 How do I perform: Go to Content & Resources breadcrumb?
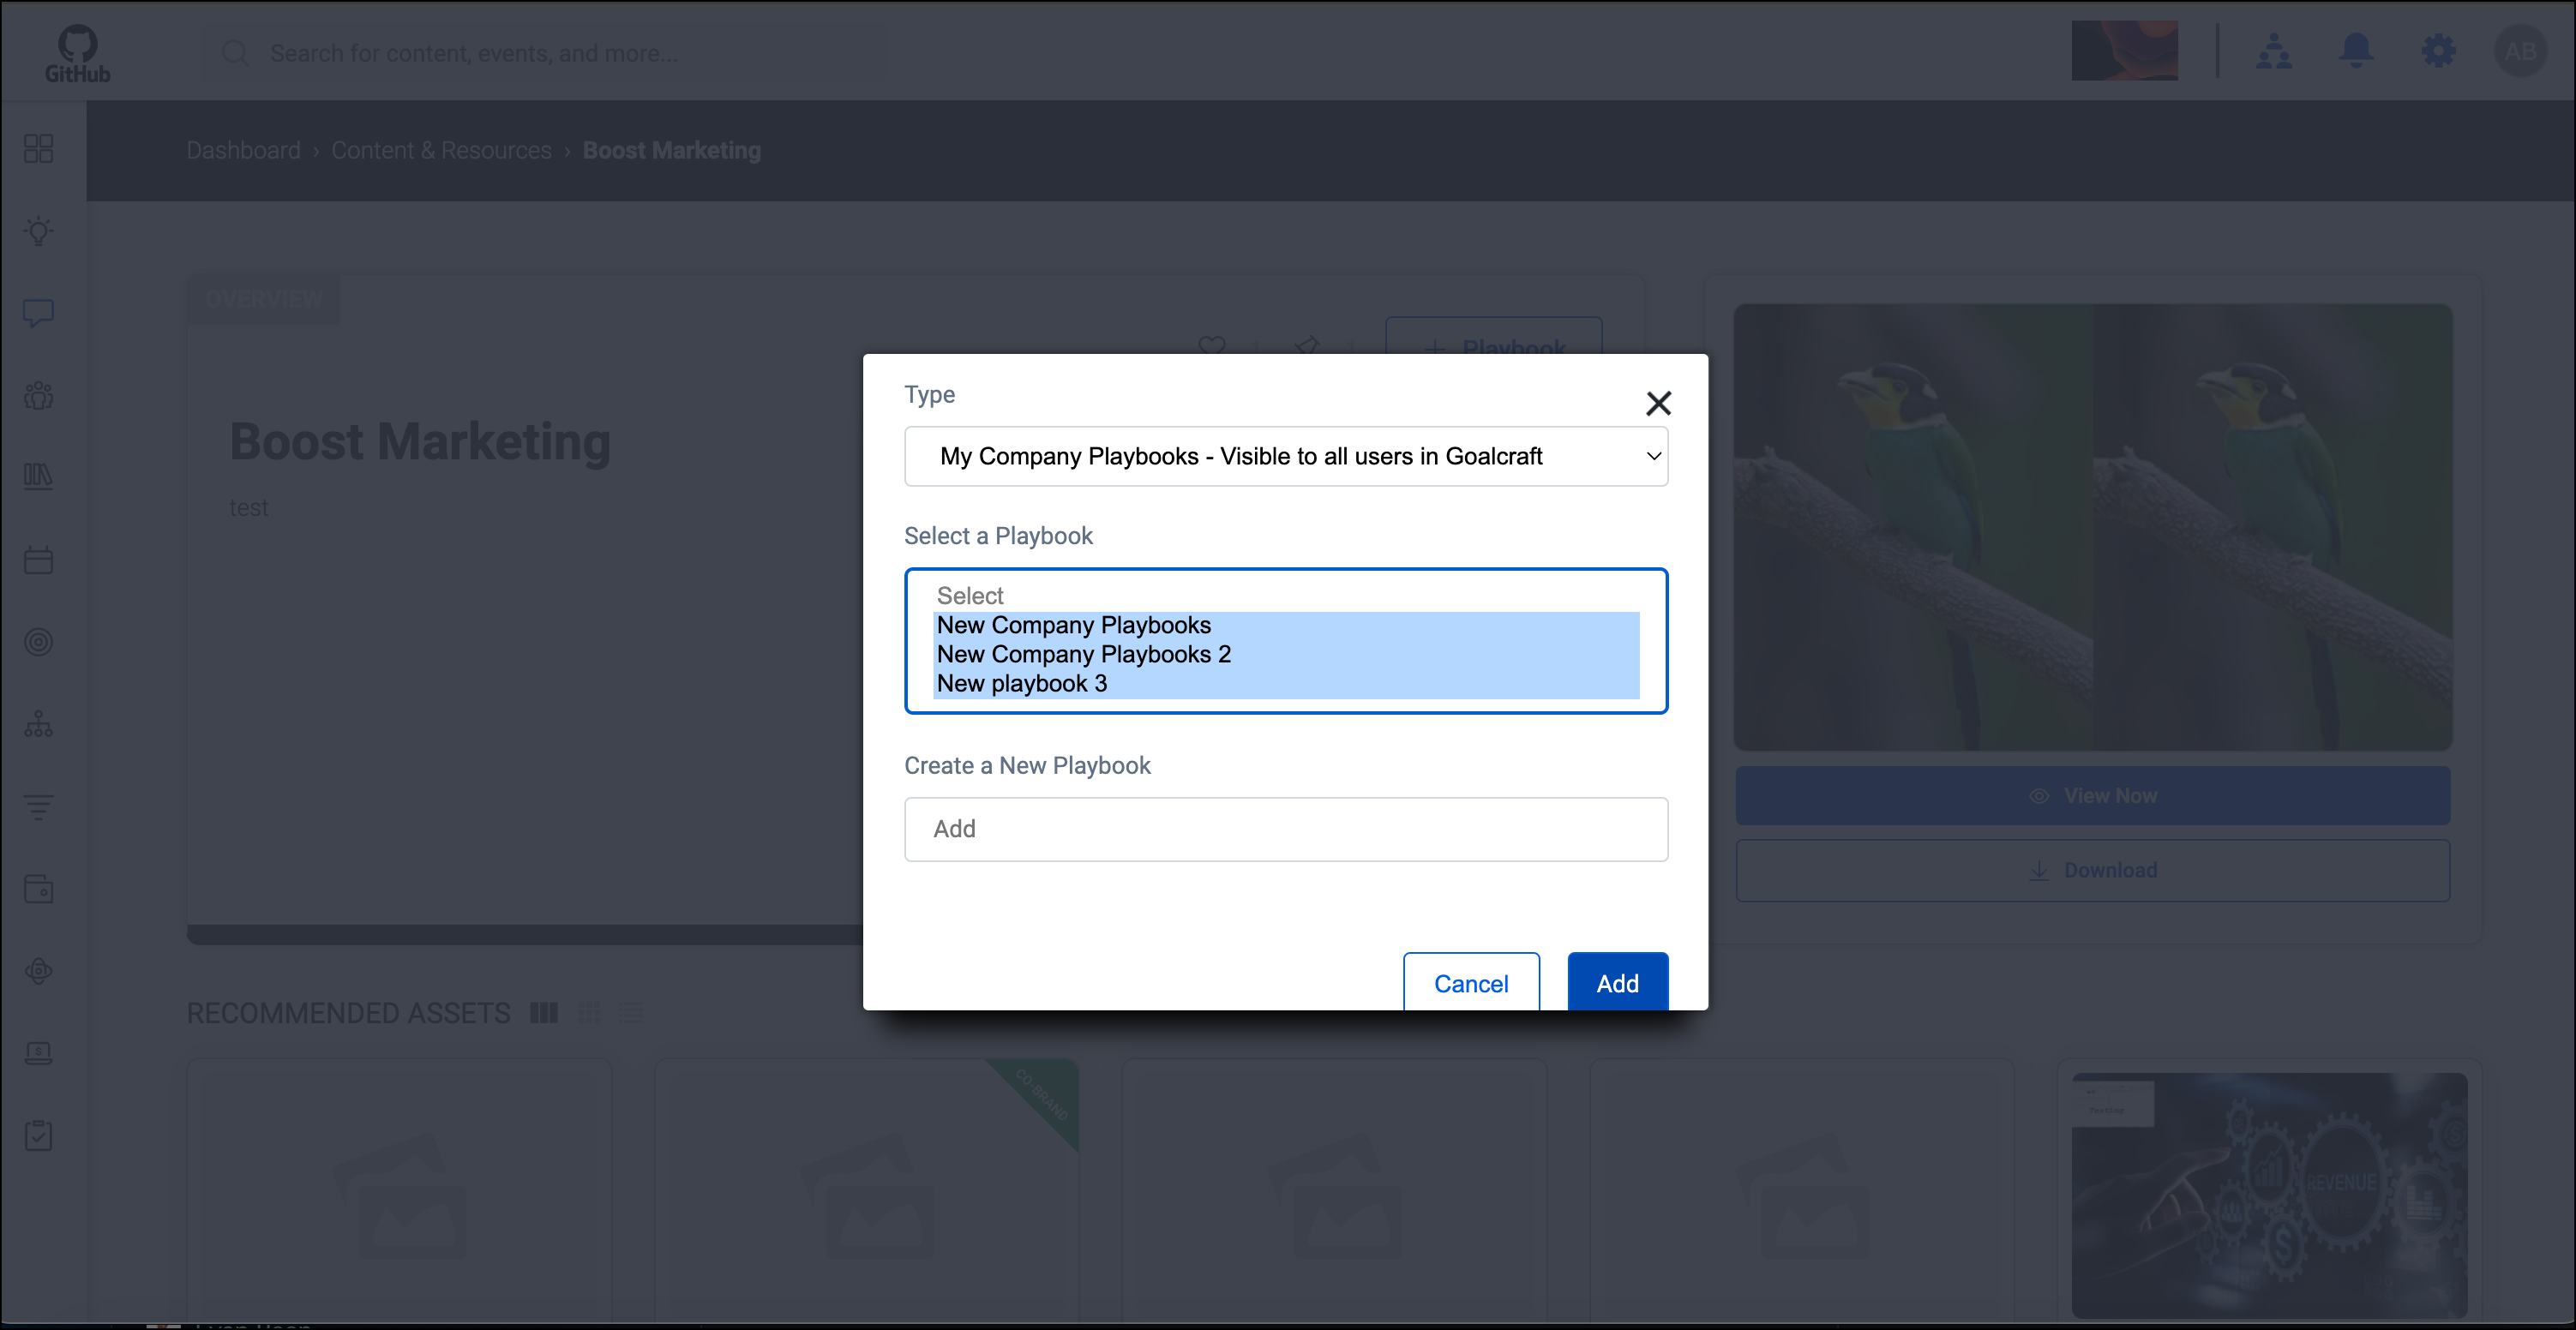coord(441,150)
